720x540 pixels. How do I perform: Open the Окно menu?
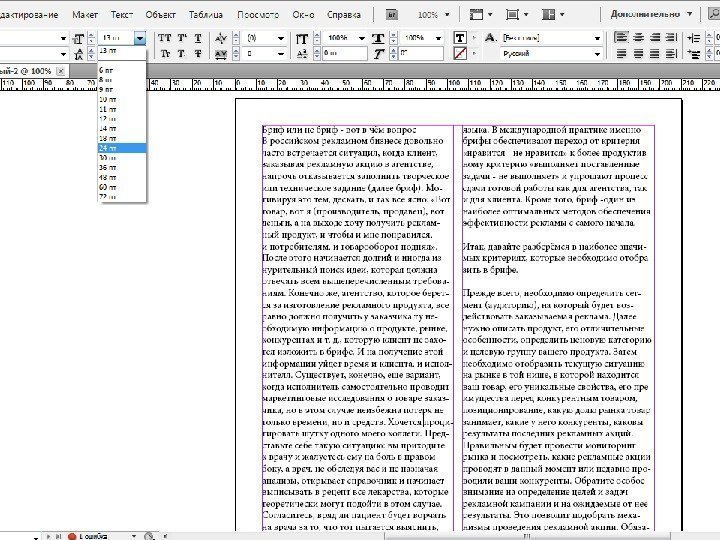303,15
